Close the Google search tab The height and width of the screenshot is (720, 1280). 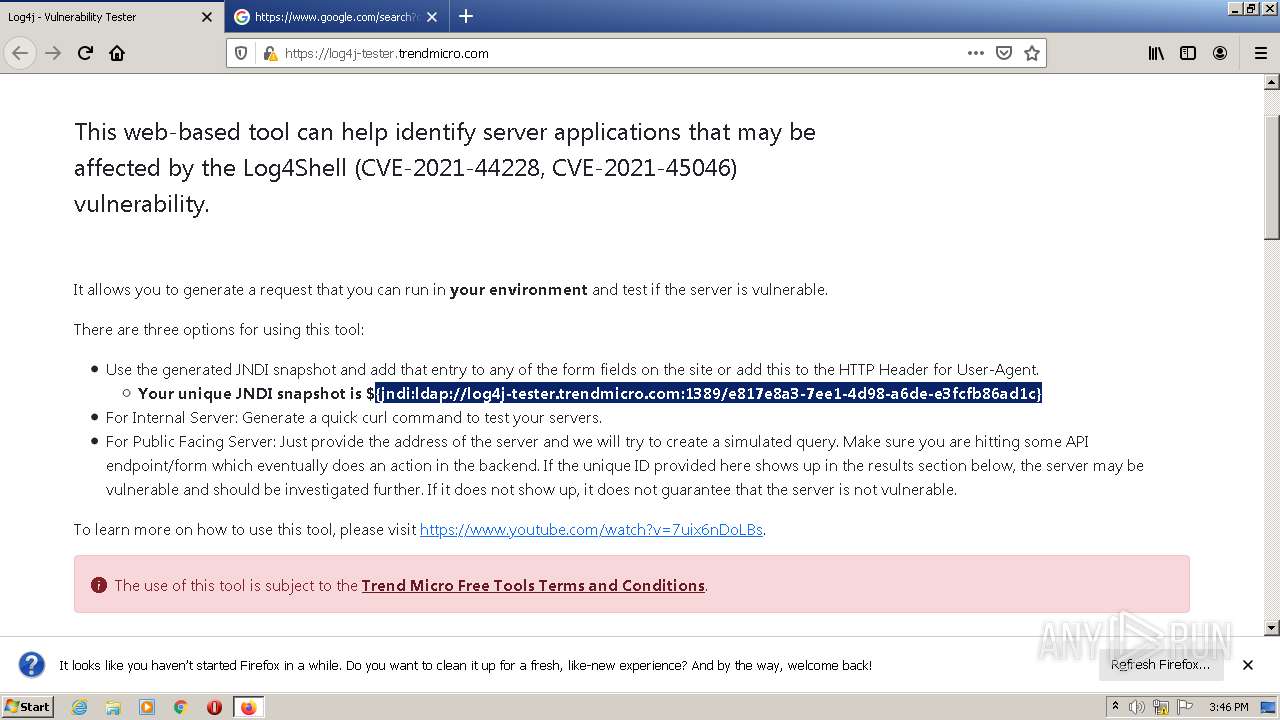tap(432, 17)
